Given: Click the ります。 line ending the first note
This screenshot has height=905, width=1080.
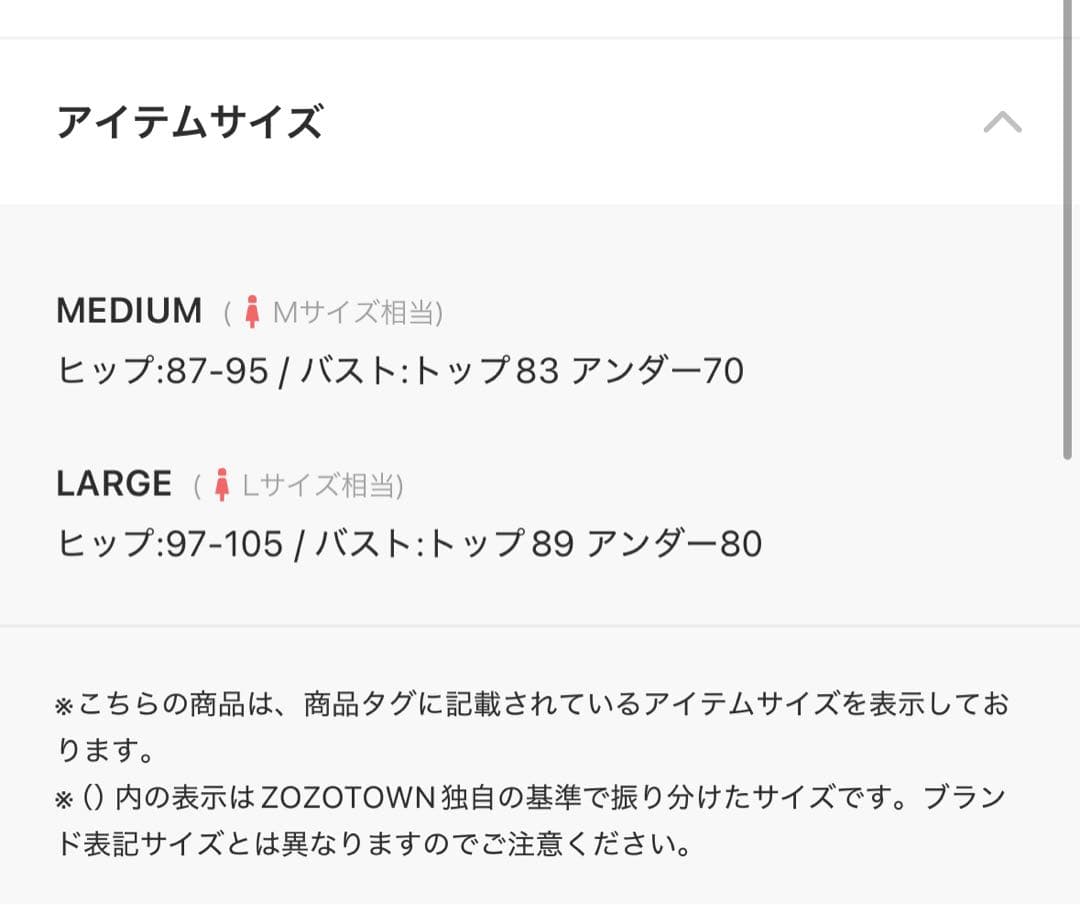Looking at the screenshot, I should pos(105,749).
